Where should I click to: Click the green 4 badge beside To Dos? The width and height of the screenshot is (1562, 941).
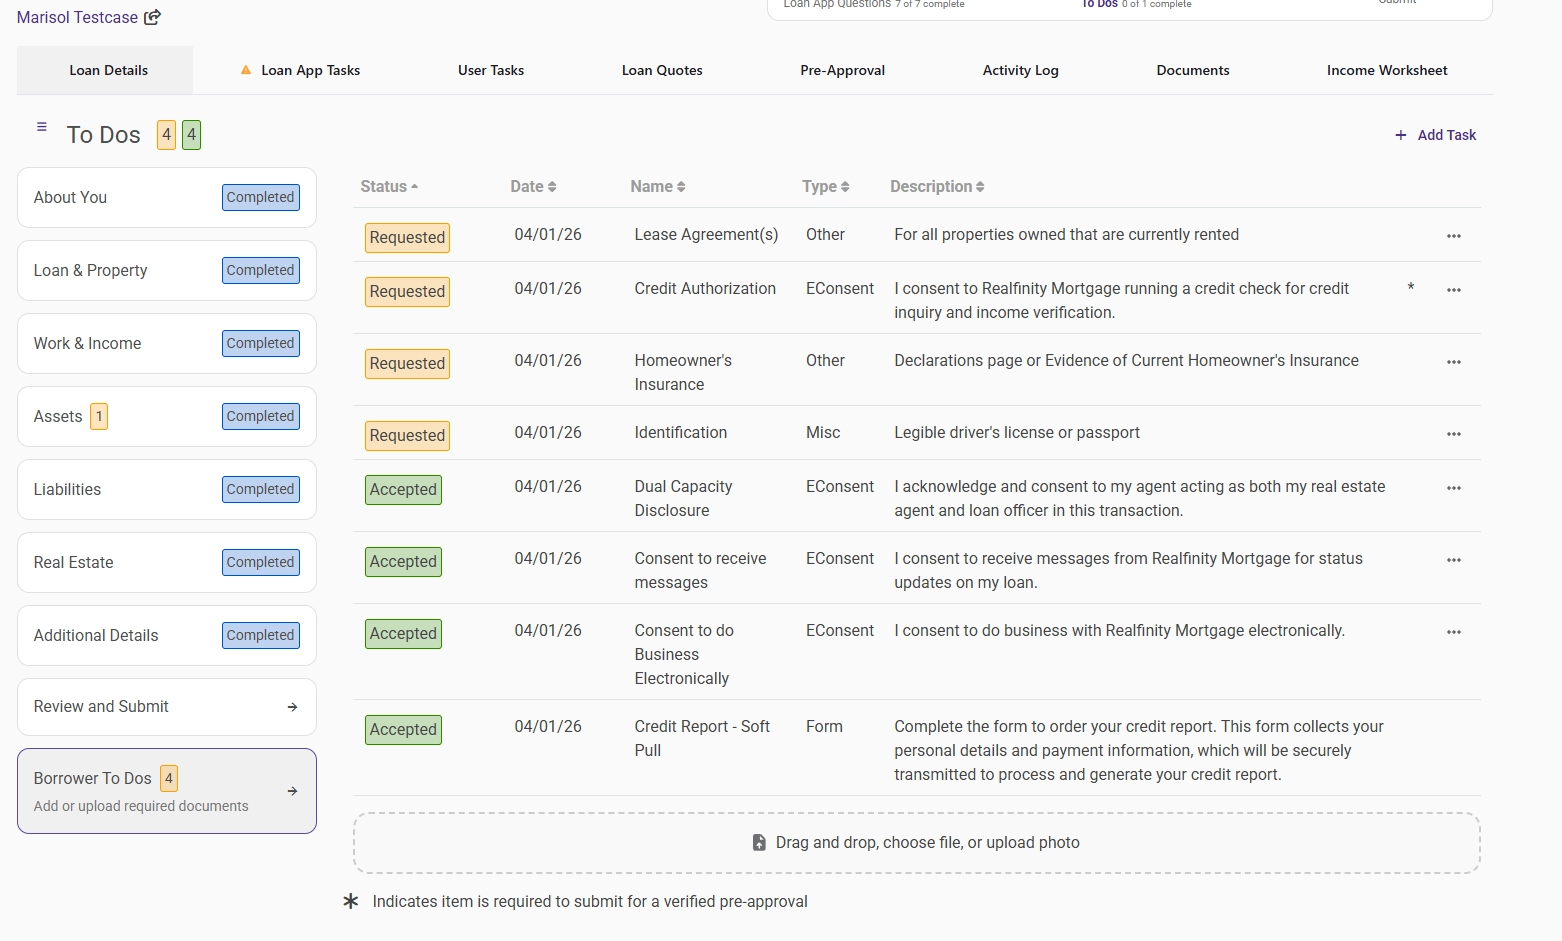coord(191,135)
